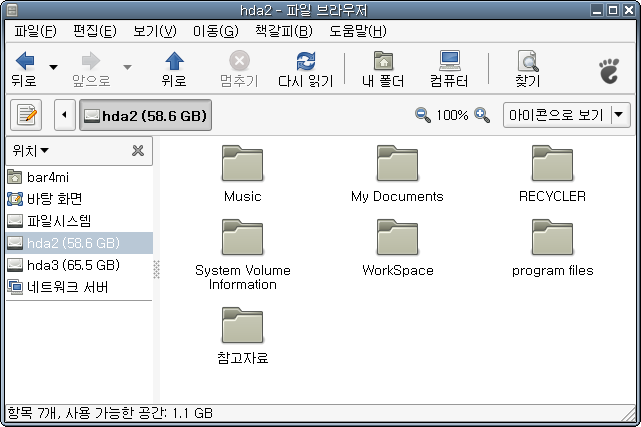Open the 파일 menu
The width and height of the screenshot is (641, 427).
[x=35, y=30]
